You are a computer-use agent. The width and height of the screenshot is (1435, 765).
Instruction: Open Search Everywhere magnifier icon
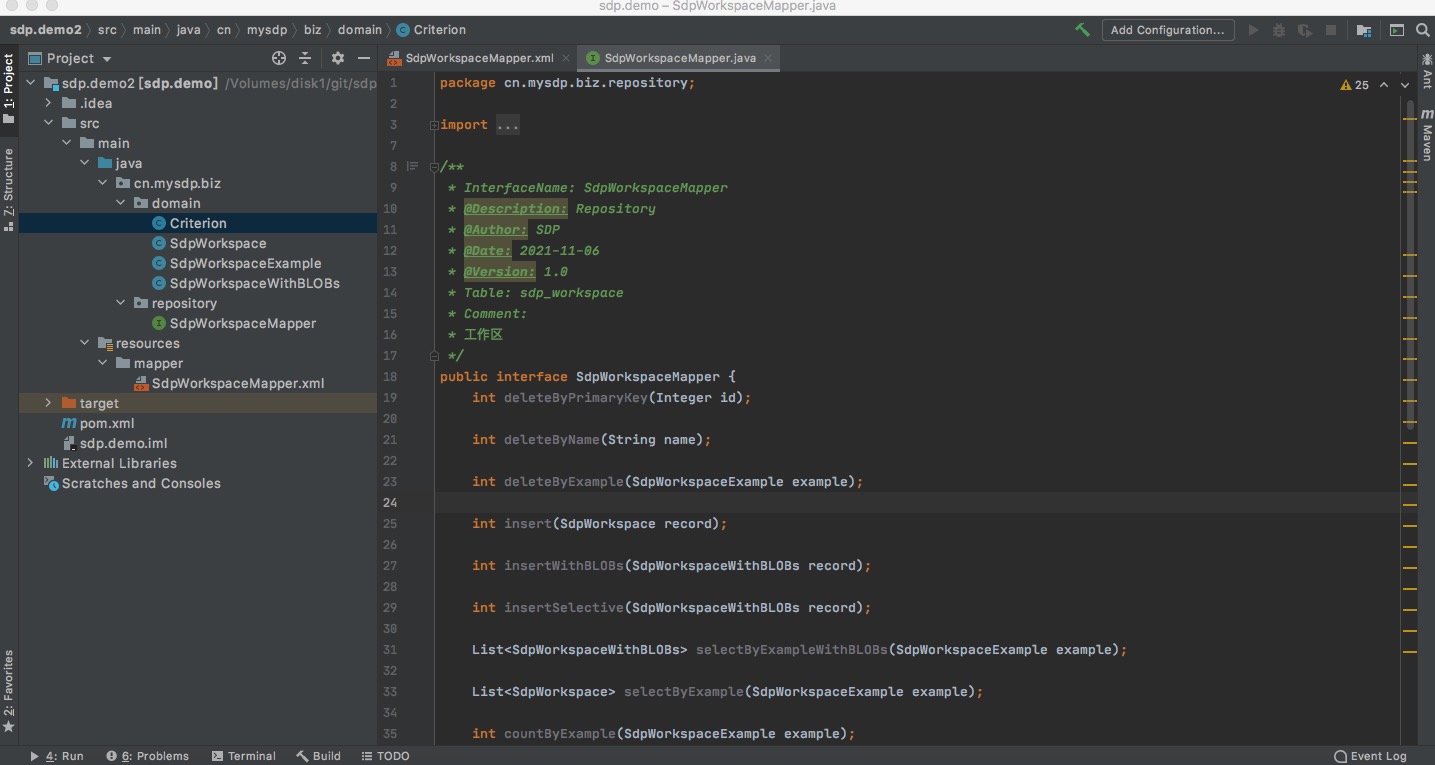point(1423,30)
